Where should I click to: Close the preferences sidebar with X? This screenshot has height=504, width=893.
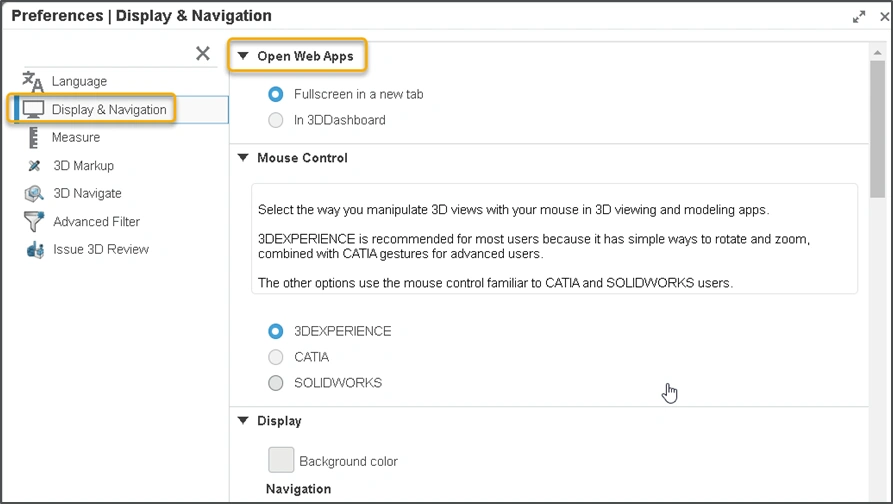203,53
